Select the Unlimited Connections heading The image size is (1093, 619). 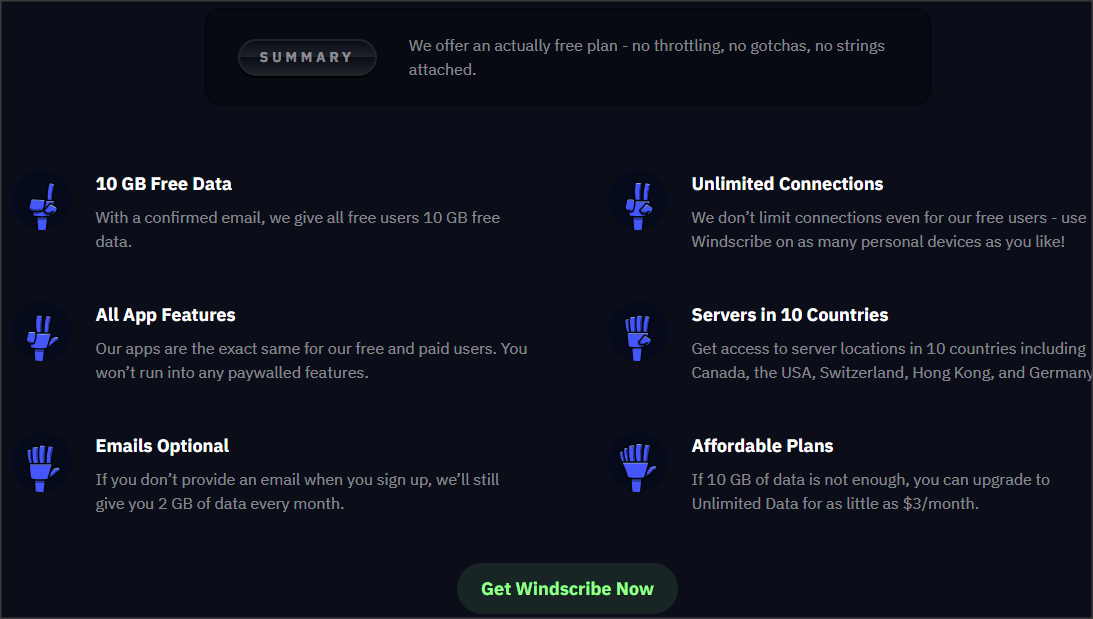[787, 184]
